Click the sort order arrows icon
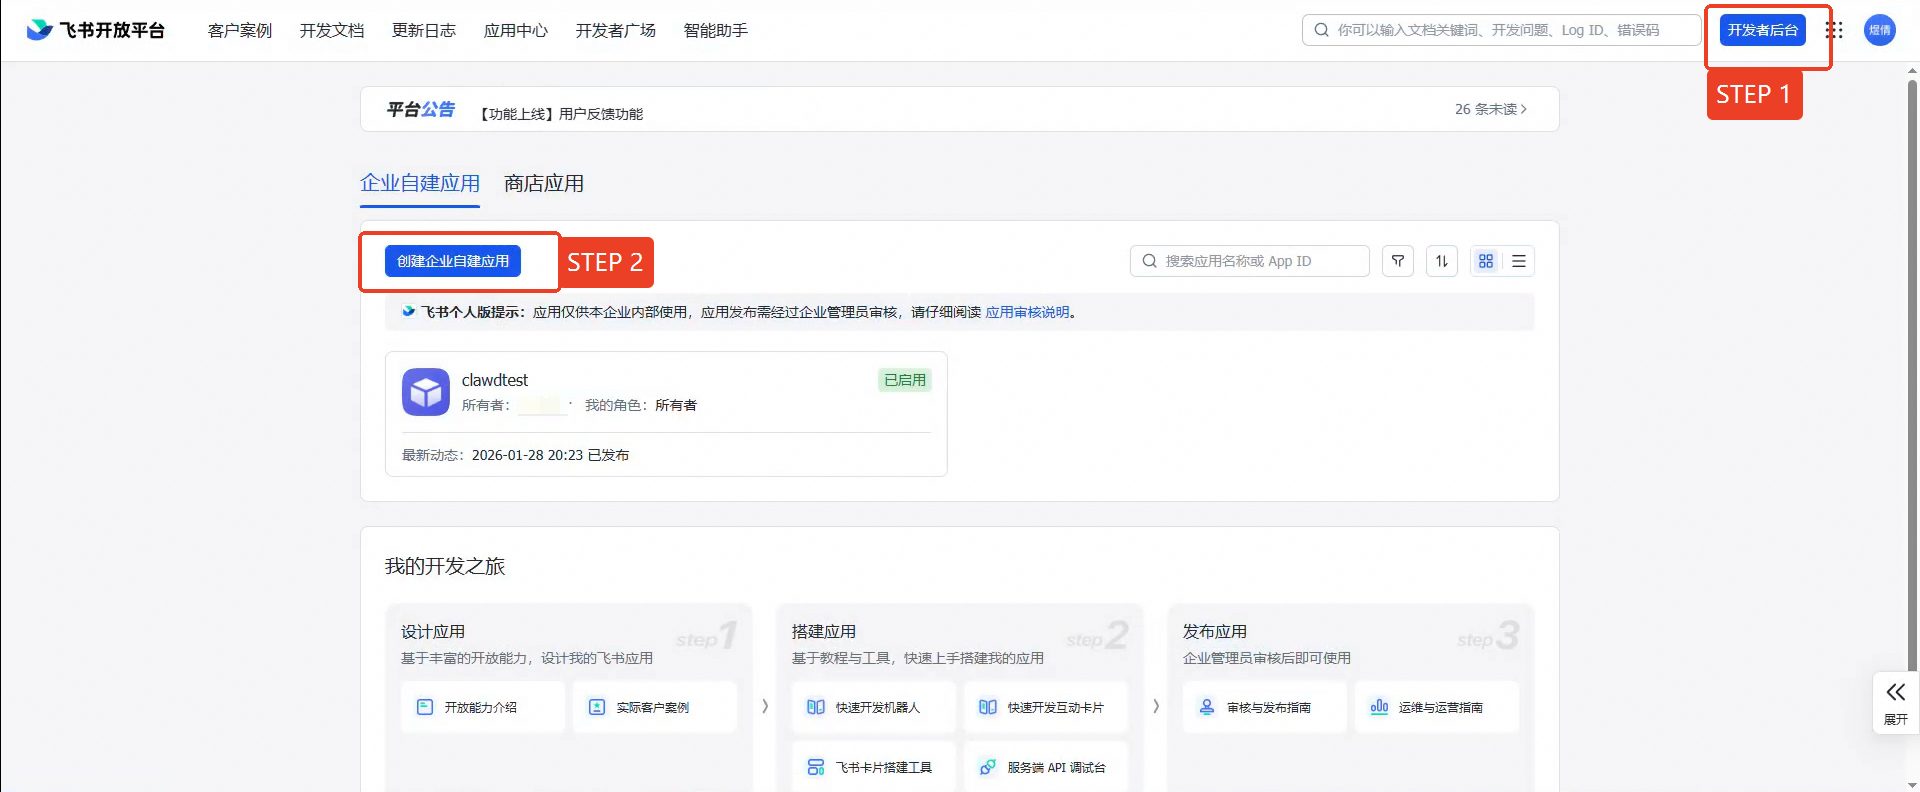 [1442, 261]
